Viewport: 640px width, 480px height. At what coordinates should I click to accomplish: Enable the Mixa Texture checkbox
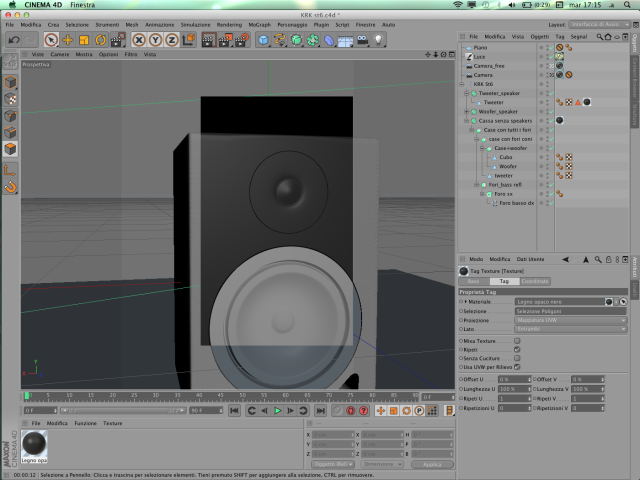coord(517,341)
